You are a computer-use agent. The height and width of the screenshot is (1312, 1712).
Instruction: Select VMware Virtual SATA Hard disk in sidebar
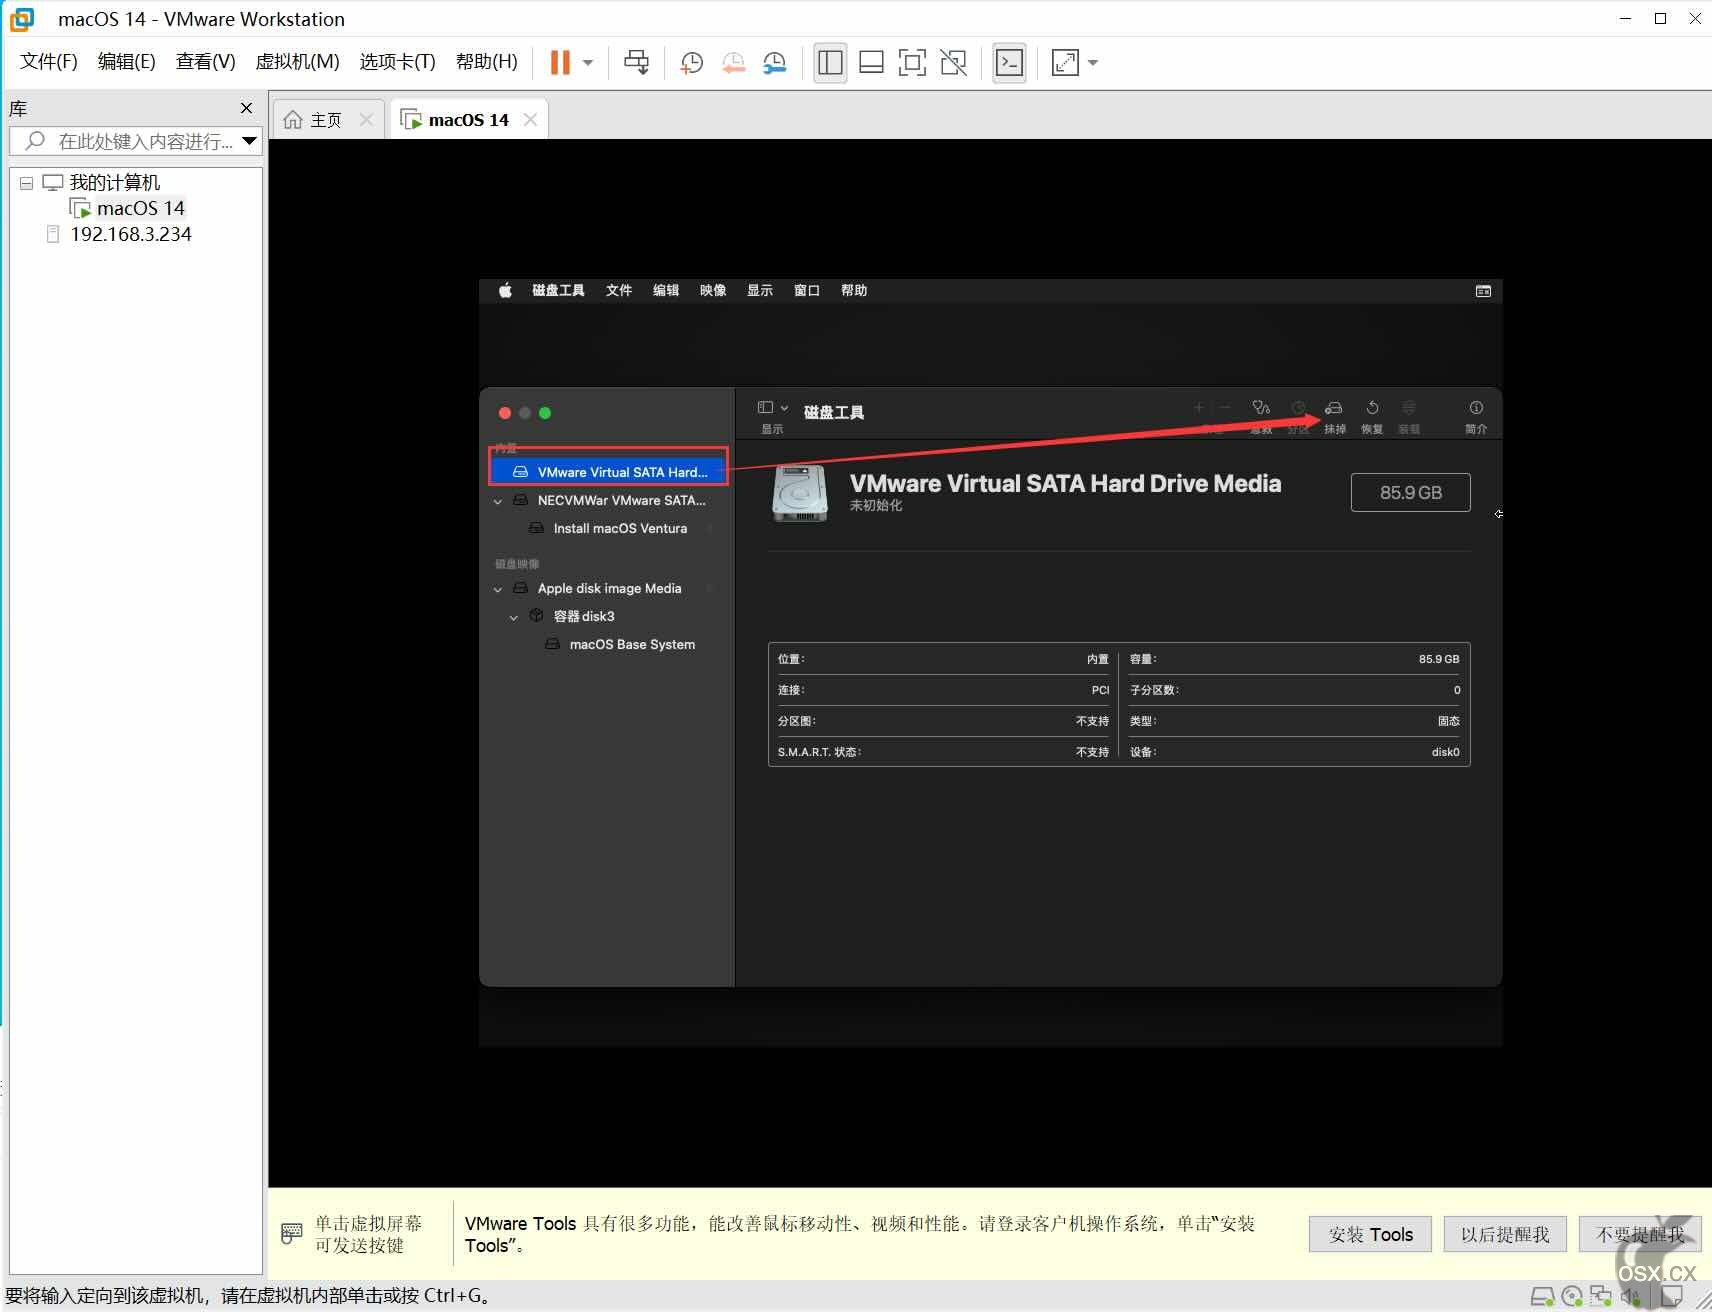click(x=608, y=472)
